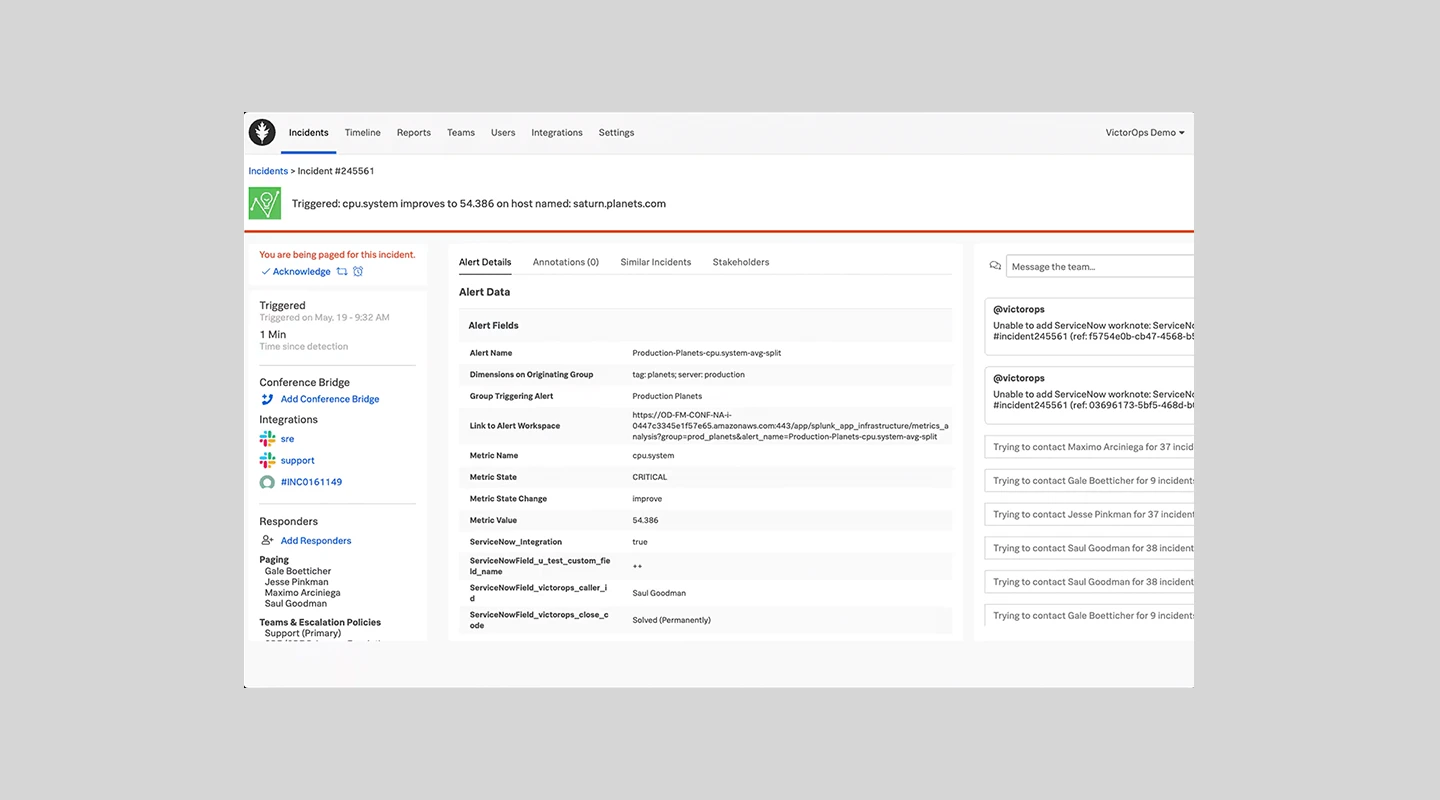Click the reroute arrows icon beside Acknowledge
Image resolution: width=1440 pixels, height=800 pixels.
pyautogui.click(x=342, y=272)
